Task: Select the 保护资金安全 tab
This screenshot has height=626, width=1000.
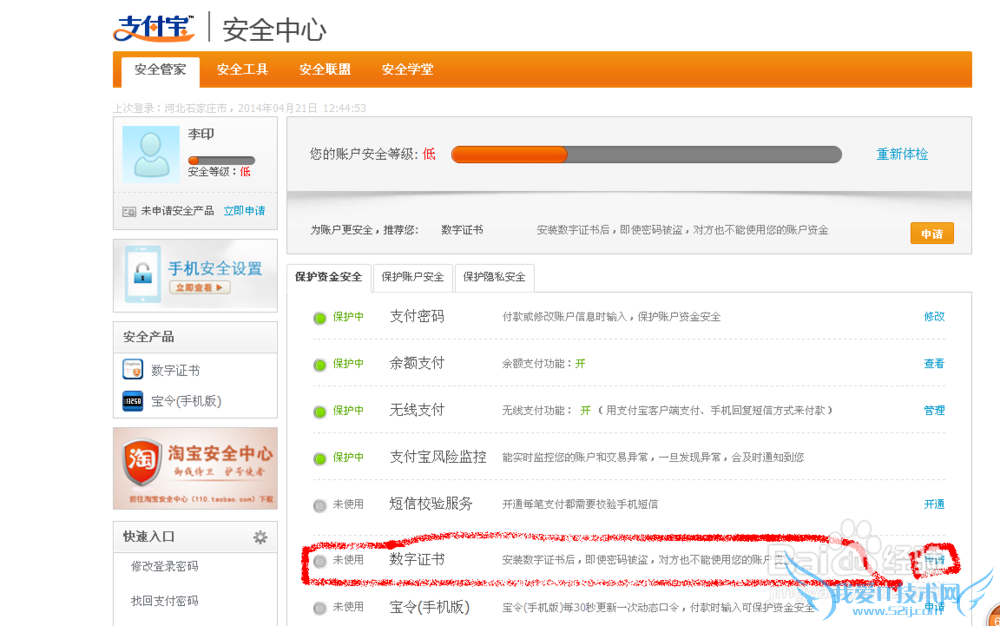Action: click(x=328, y=277)
